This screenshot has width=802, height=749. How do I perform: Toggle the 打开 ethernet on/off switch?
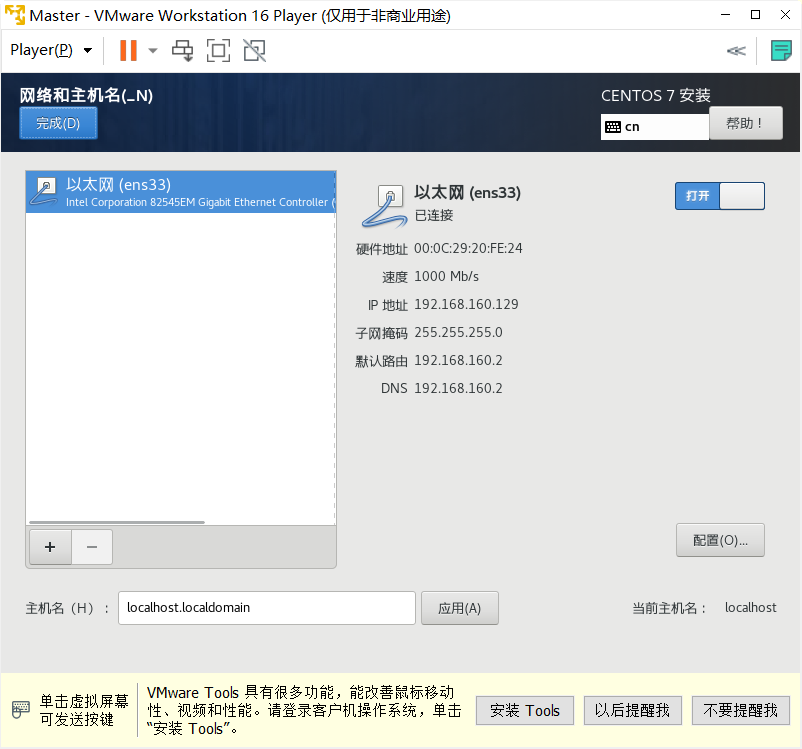(x=720, y=196)
